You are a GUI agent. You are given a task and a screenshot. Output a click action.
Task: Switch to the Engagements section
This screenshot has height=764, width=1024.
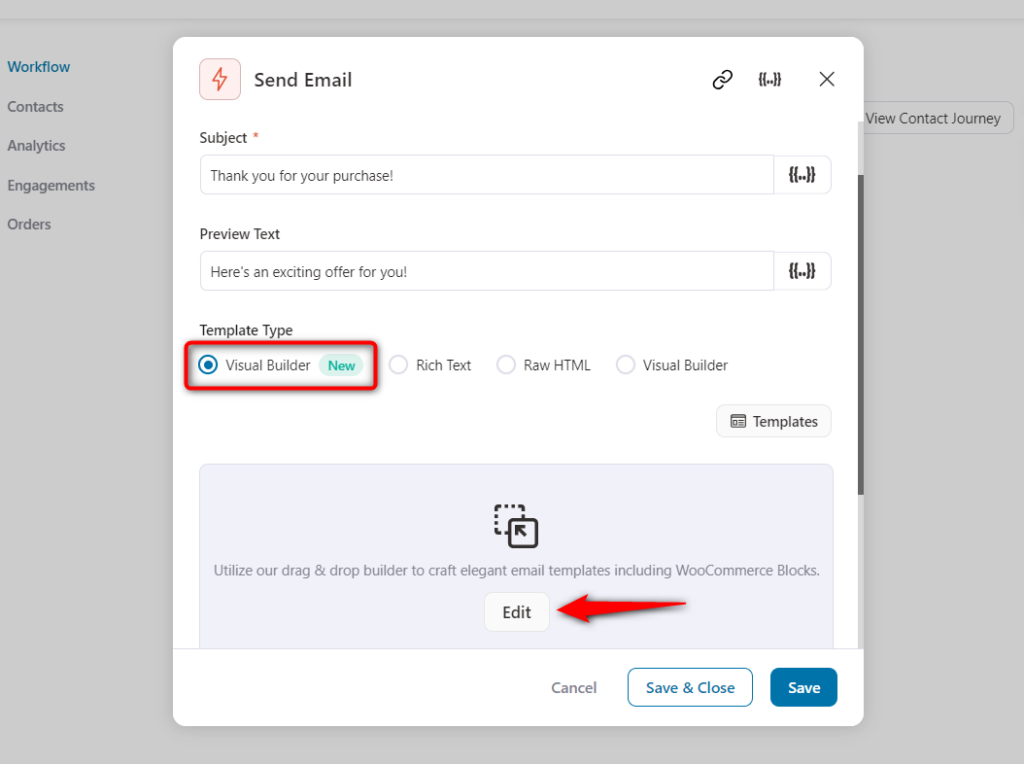(x=51, y=185)
